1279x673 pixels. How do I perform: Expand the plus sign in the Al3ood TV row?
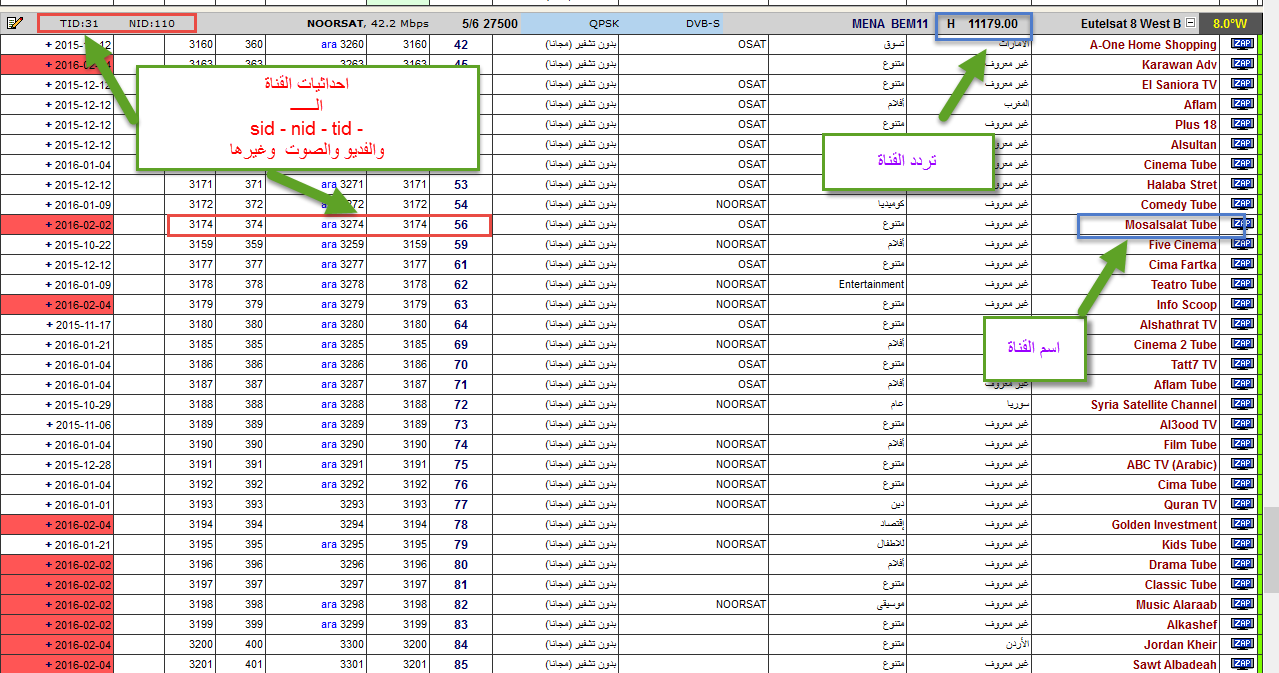click(x=48, y=425)
